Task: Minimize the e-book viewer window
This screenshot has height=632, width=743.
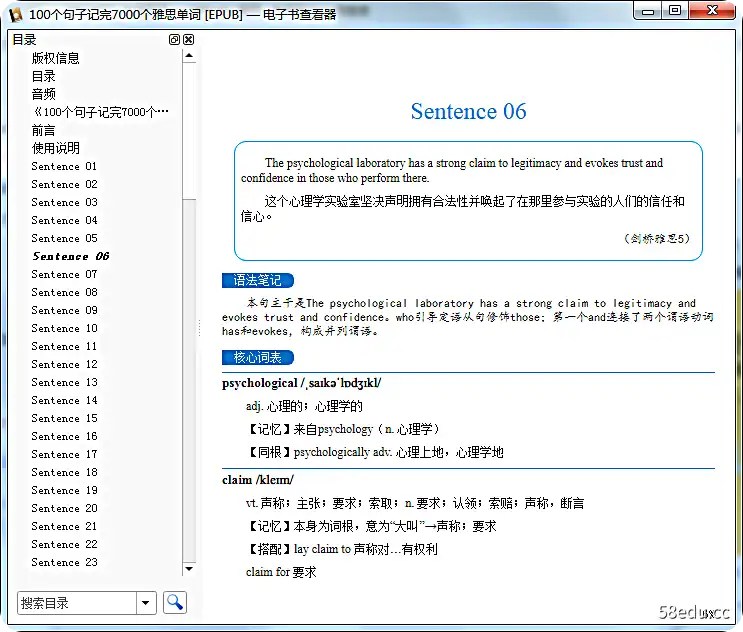Action: click(648, 11)
